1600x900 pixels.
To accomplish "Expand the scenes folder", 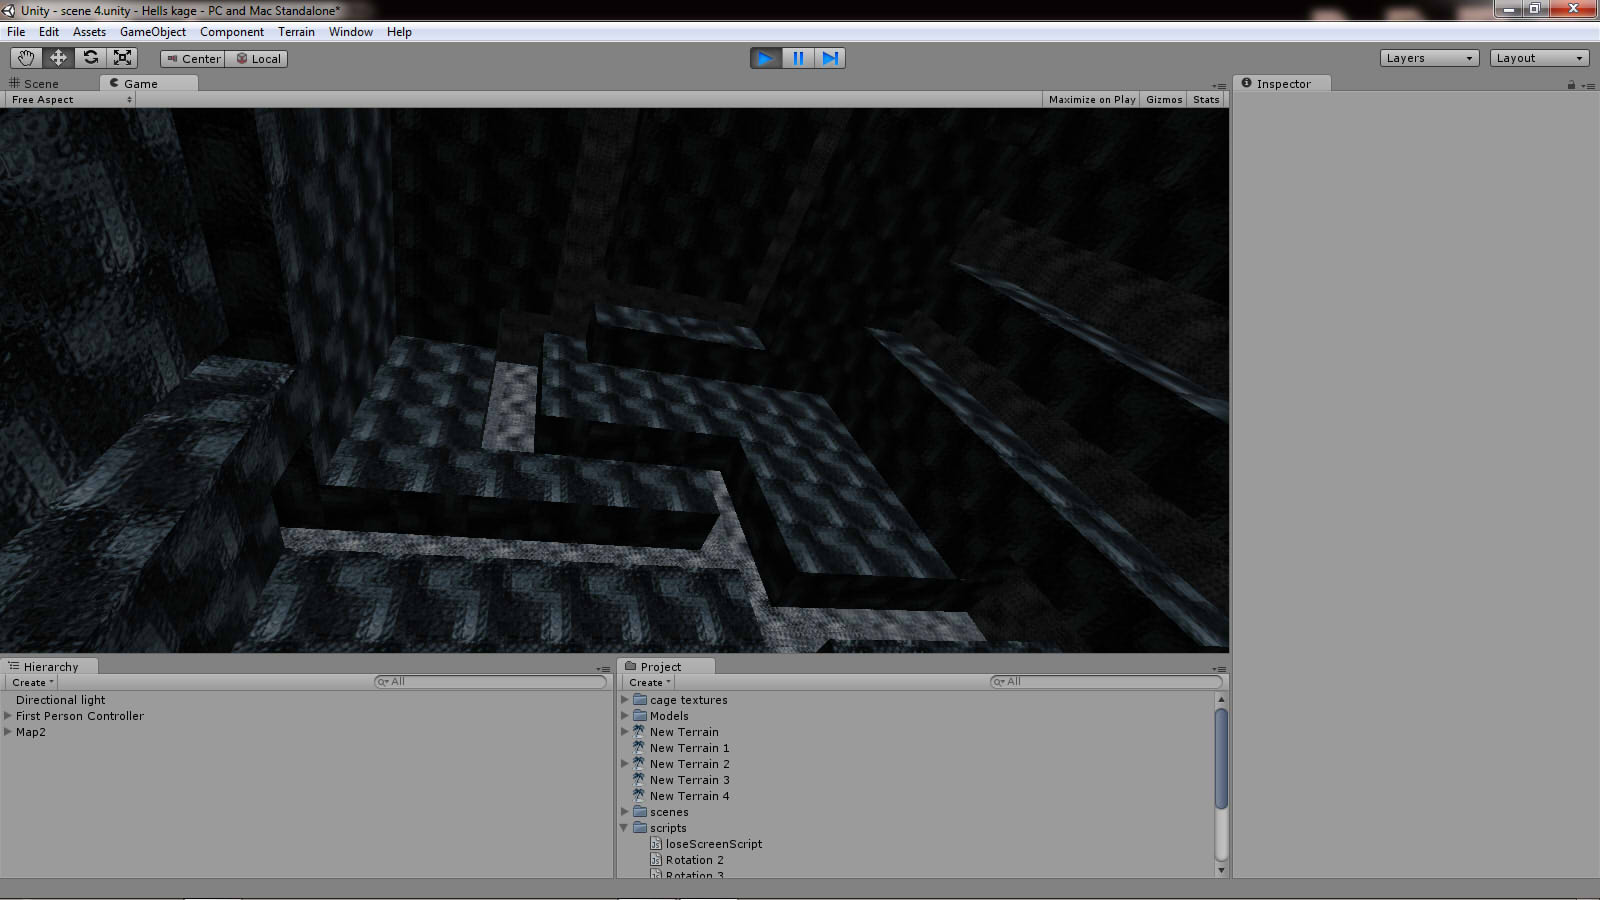I will 625,812.
